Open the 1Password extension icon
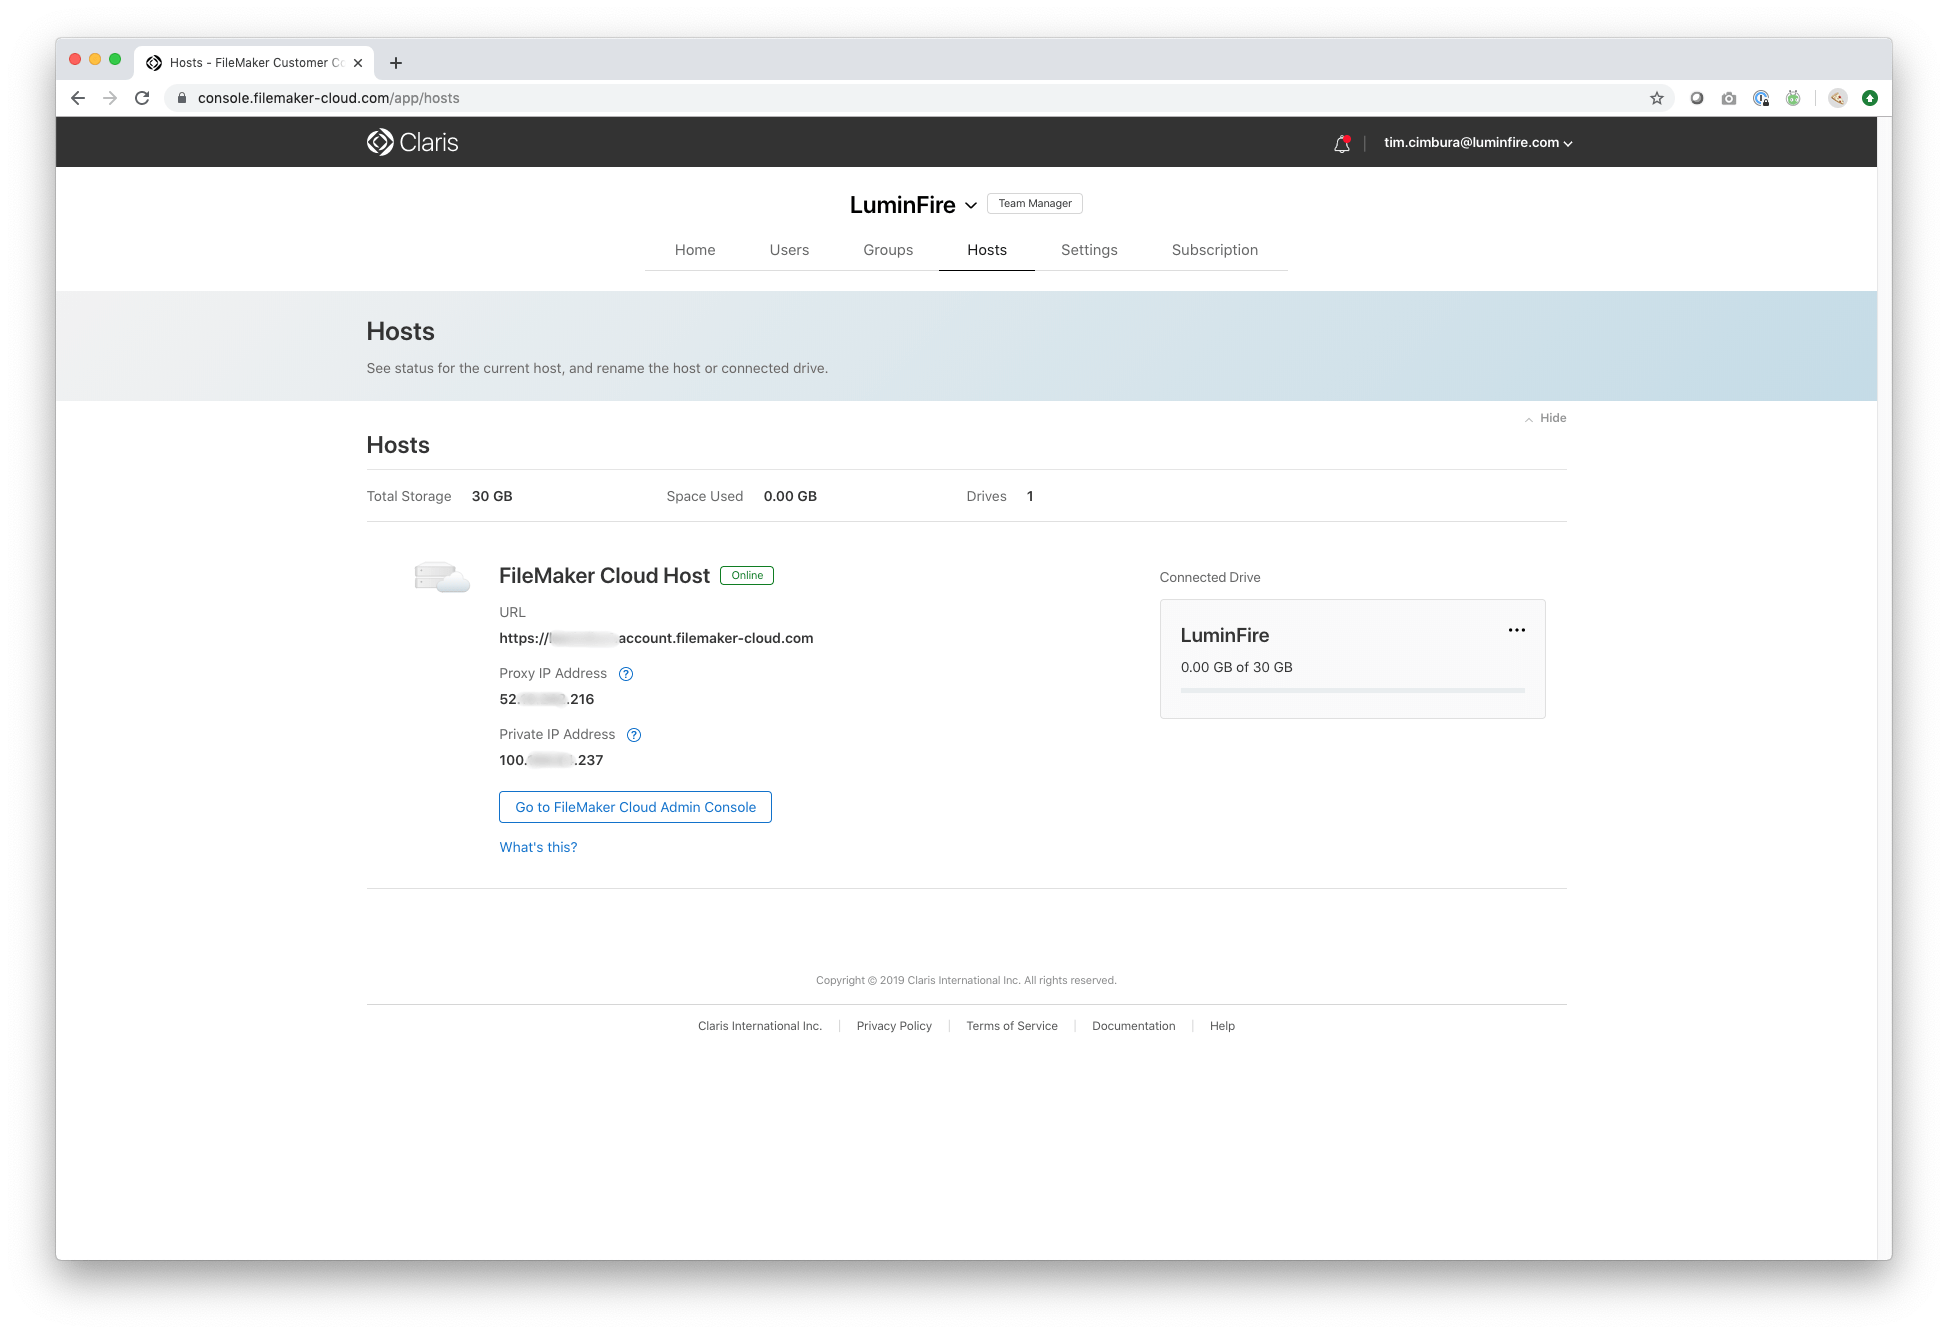This screenshot has height=1334, width=1948. (x=1761, y=98)
